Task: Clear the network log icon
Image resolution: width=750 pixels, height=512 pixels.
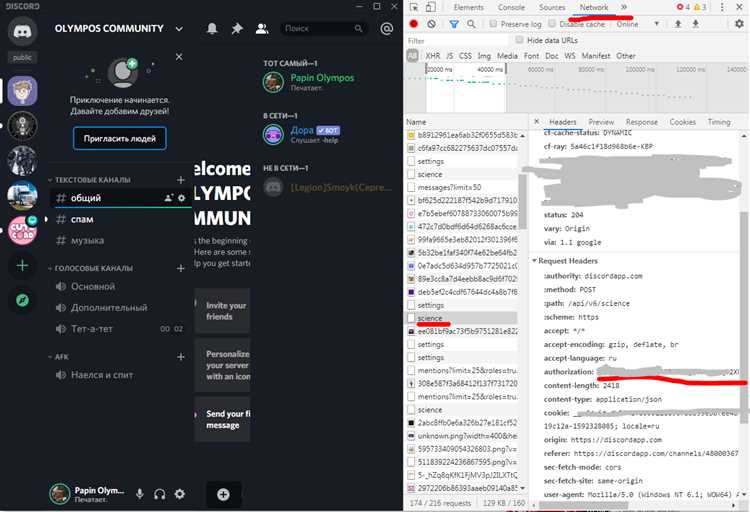Action: tap(431, 24)
